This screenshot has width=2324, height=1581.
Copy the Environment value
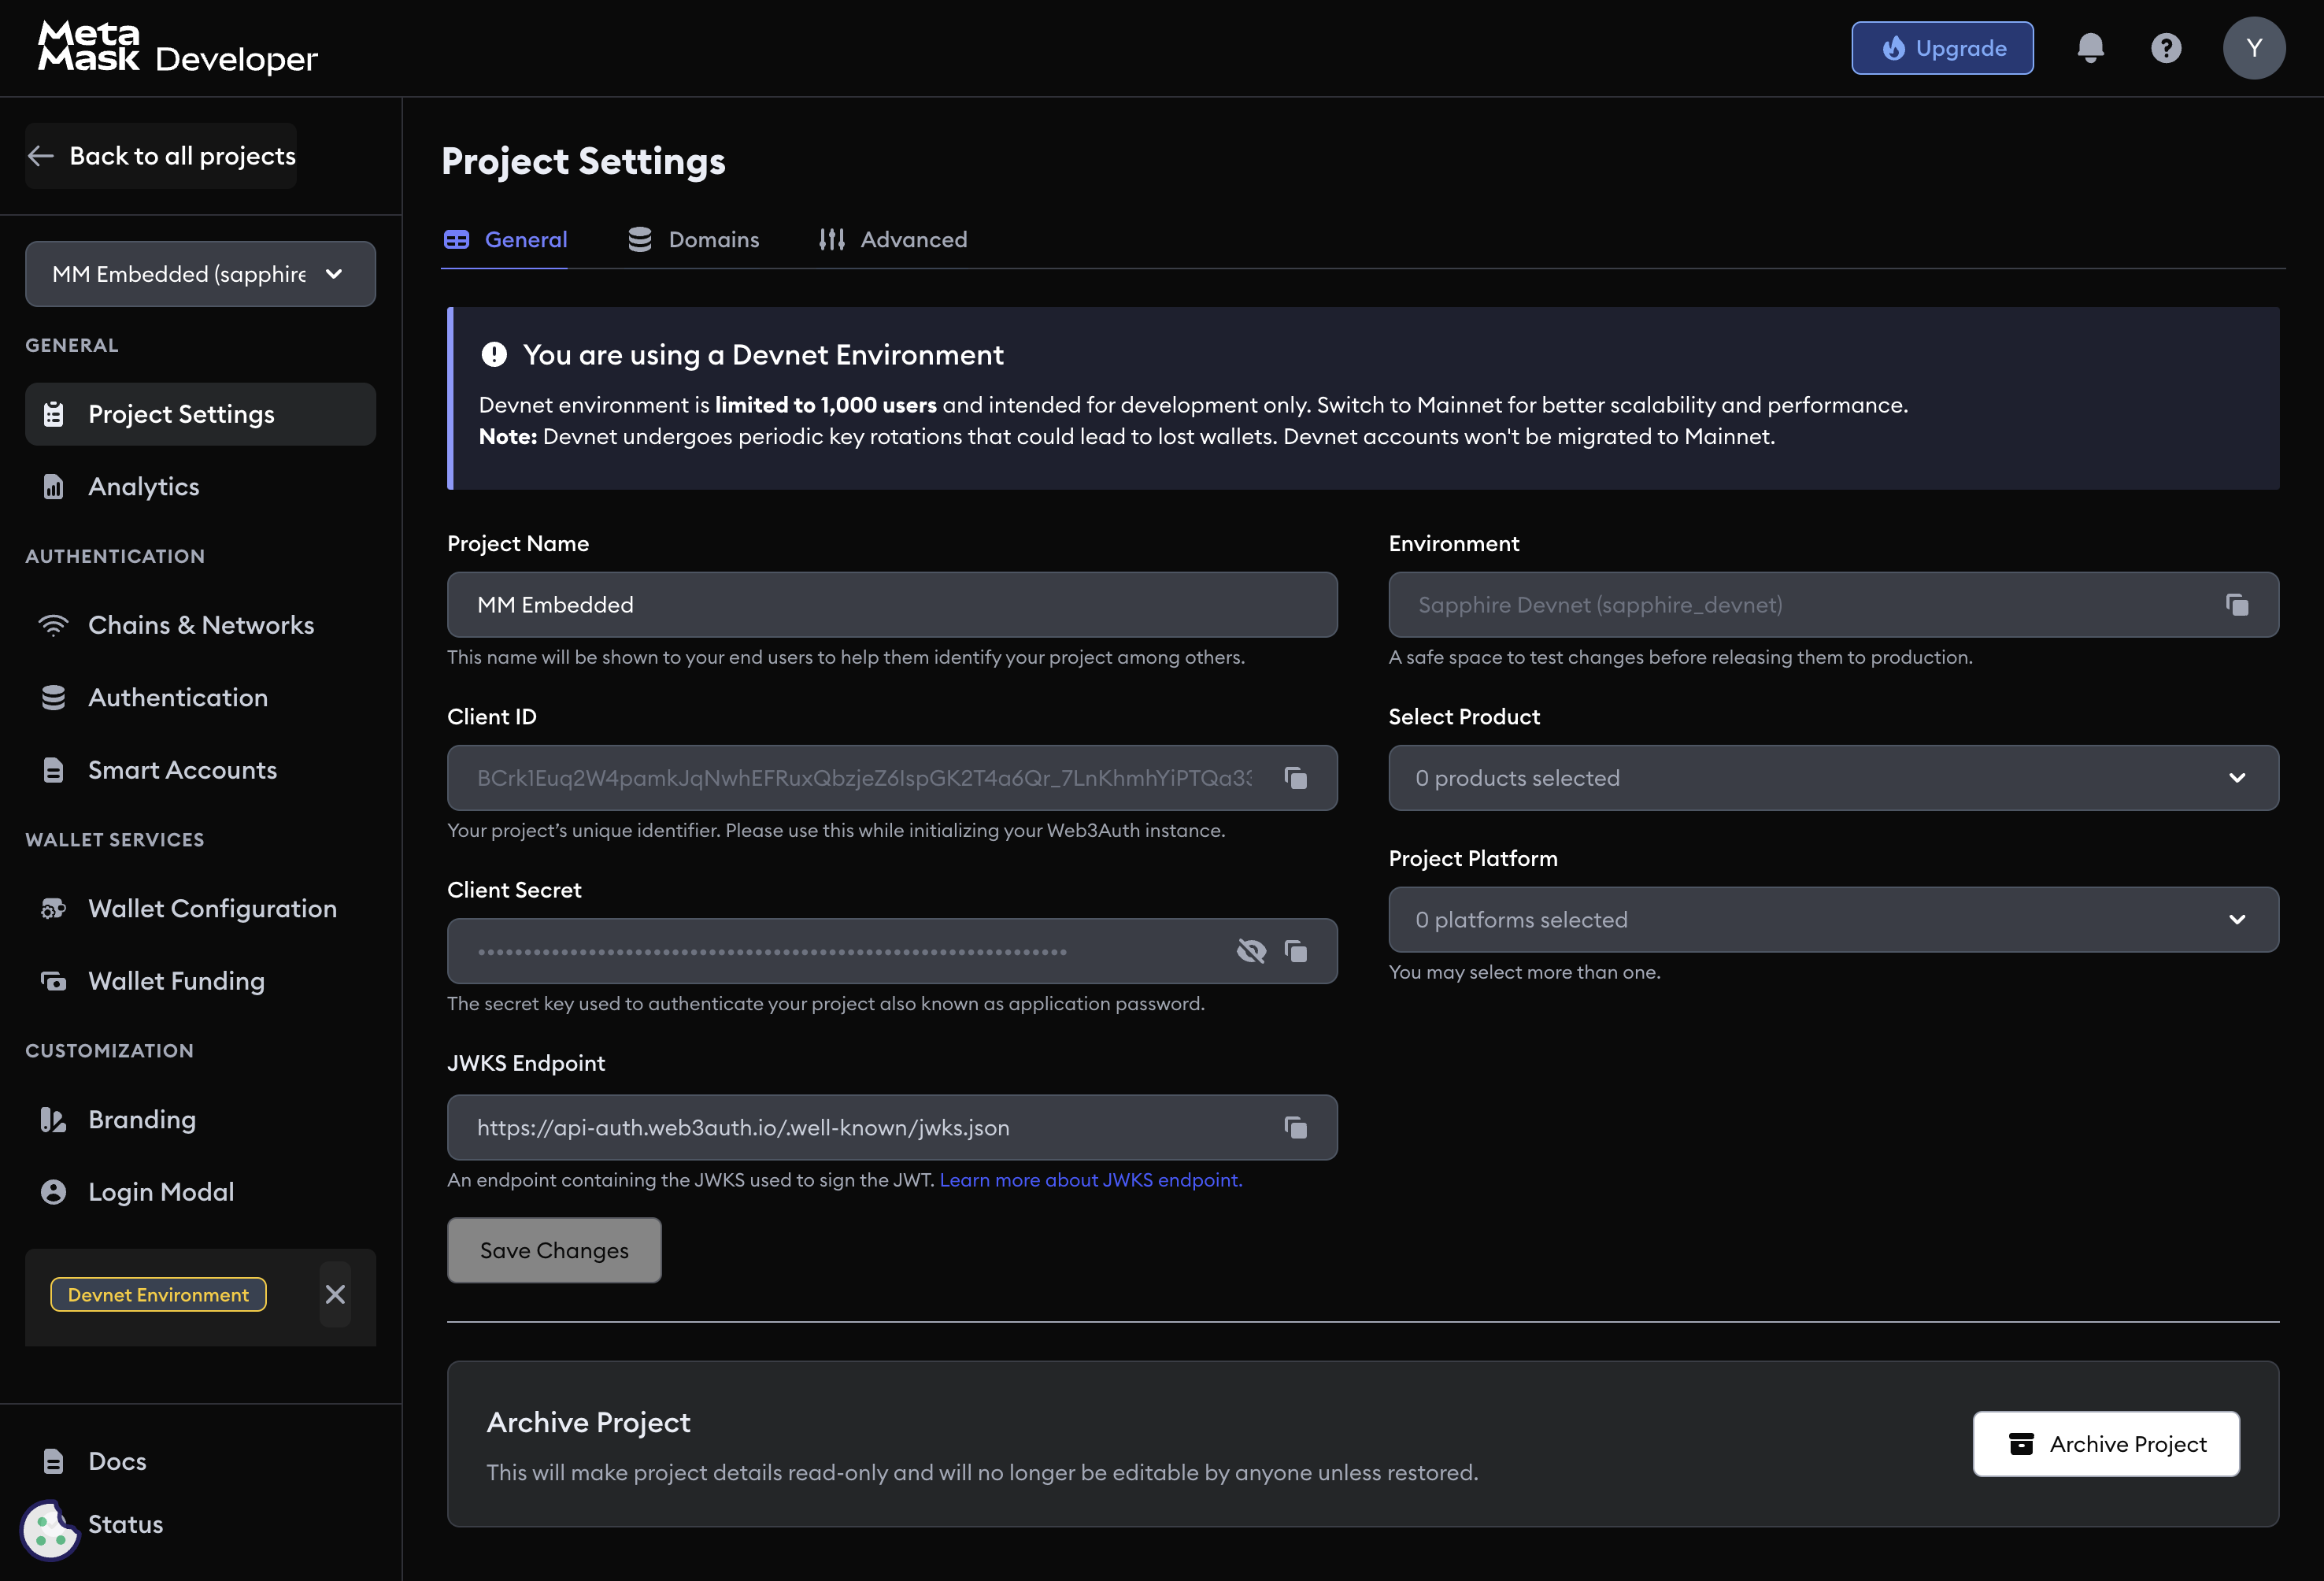click(x=2237, y=604)
